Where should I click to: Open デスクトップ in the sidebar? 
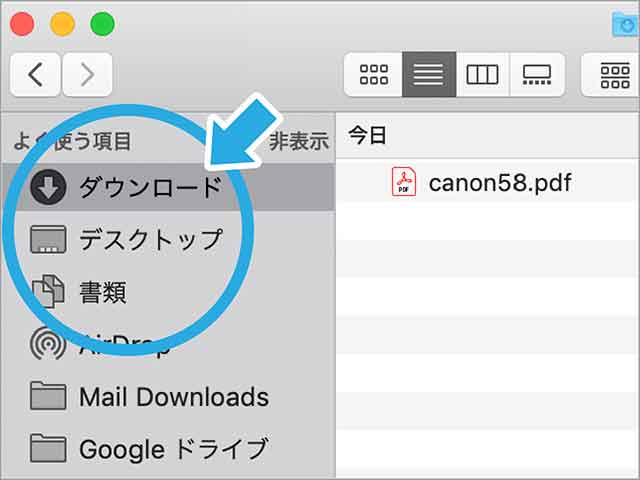click(x=168, y=239)
